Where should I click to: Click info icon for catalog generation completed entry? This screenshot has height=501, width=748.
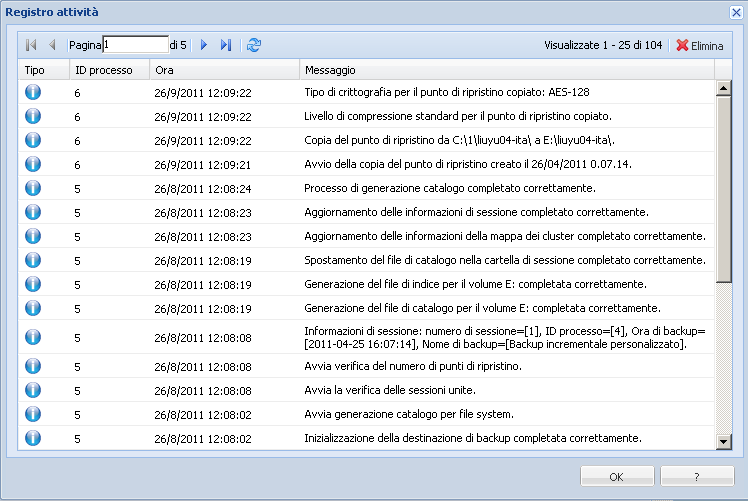(x=33, y=188)
